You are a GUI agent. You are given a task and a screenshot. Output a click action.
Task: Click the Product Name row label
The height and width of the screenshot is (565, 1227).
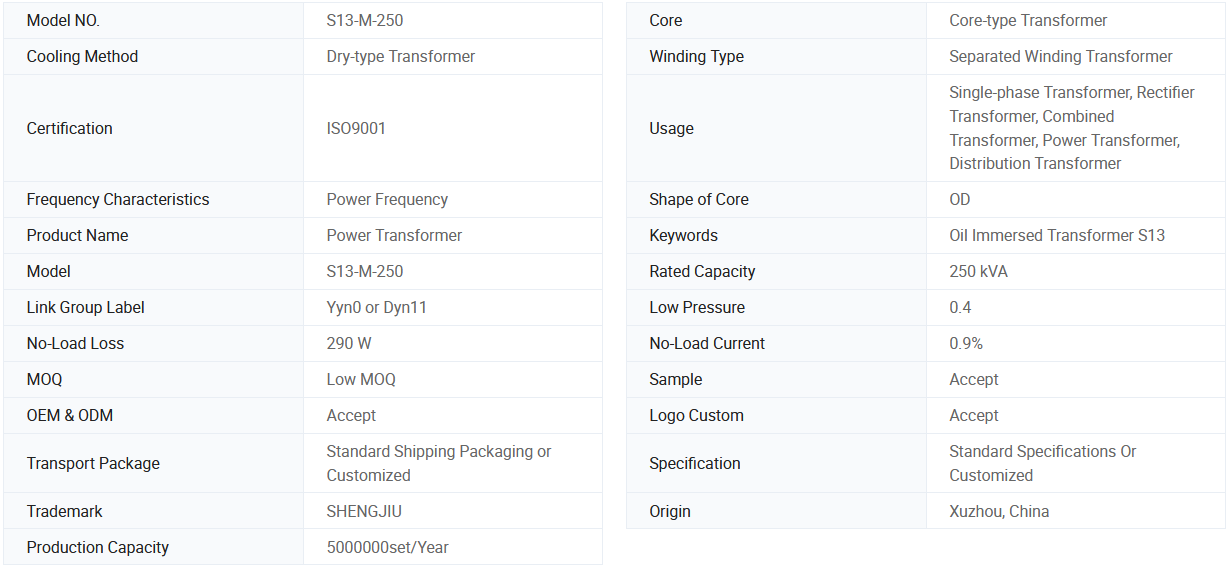coord(77,235)
